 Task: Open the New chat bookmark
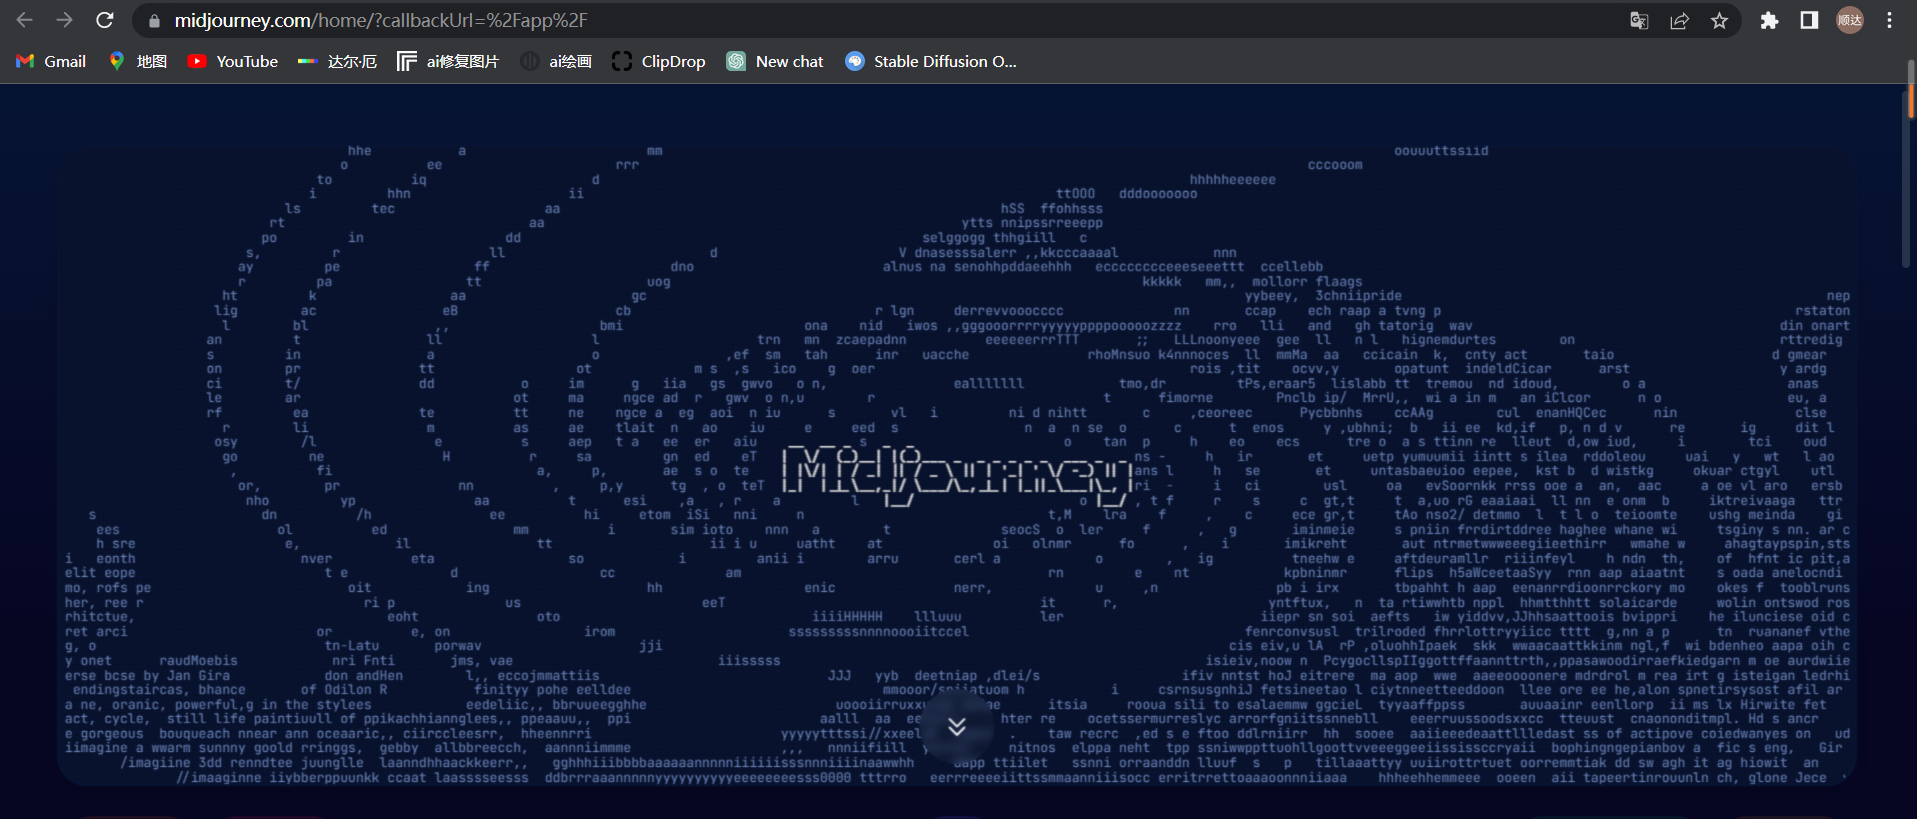pos(775,61)
